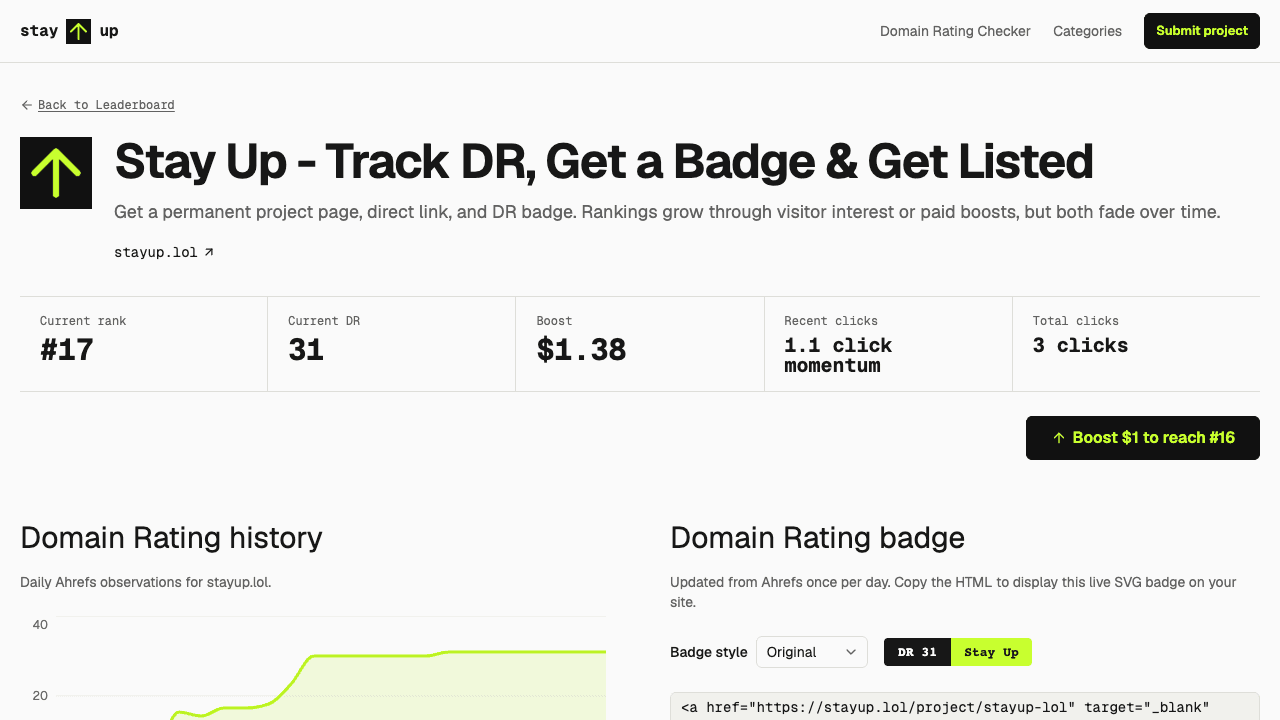Go Back to Leaderboard link
Screen dimensions: 1280x720
coord(106,105)
